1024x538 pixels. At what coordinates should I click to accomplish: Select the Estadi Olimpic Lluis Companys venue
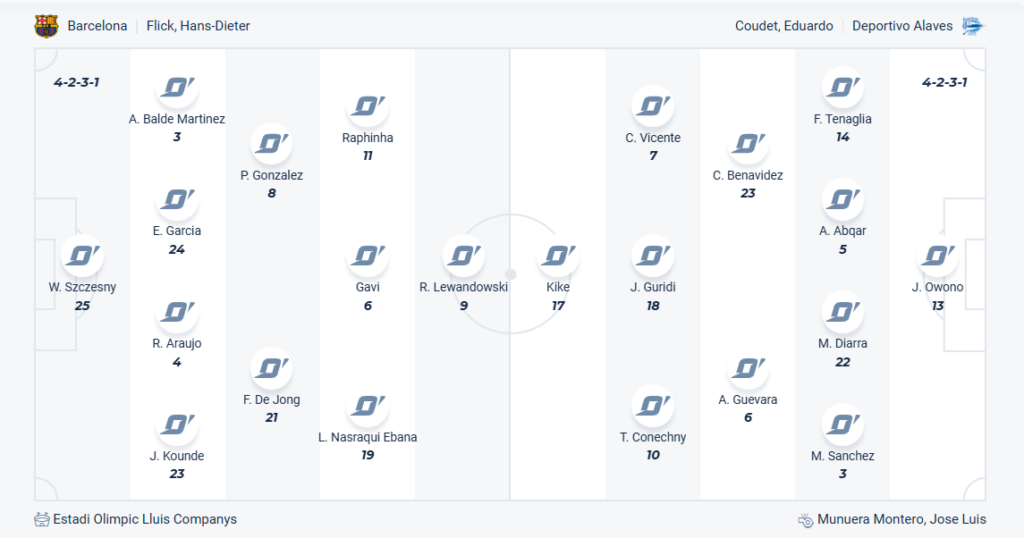coord(145,520)
